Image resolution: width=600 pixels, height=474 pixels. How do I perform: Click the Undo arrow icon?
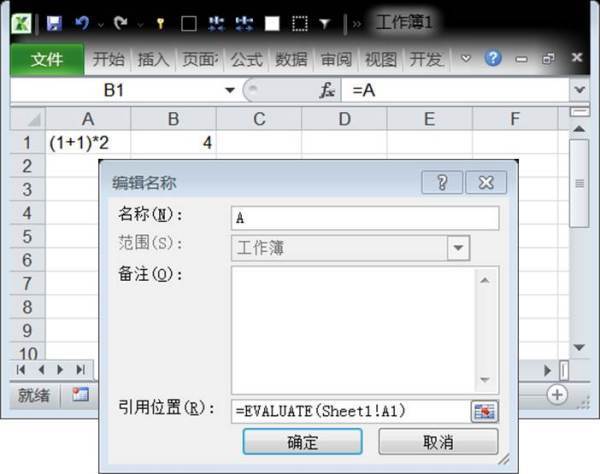click(84, 22)
